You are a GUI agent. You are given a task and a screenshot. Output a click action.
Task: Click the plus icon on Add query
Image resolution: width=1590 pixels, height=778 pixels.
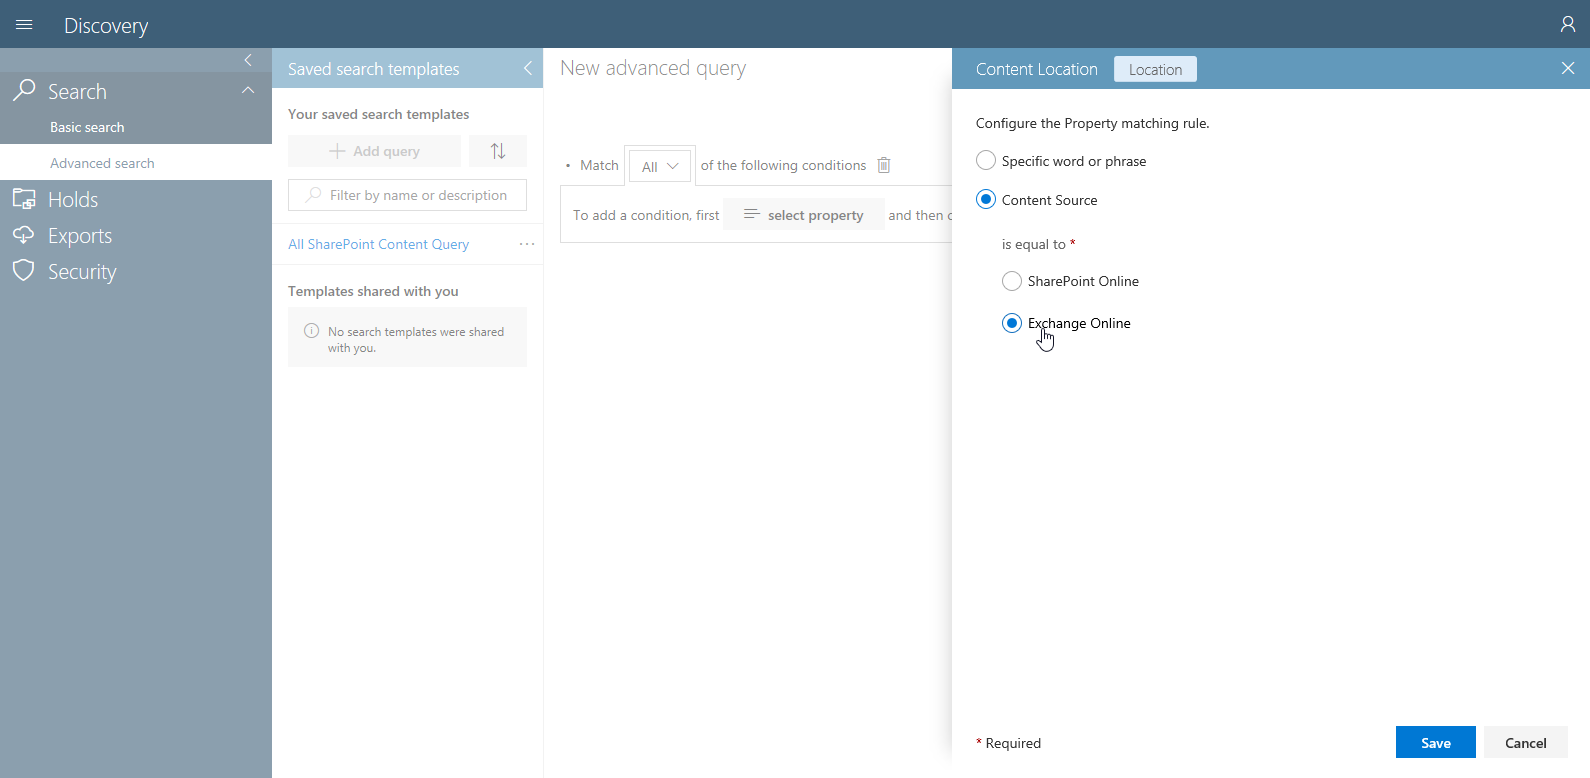pos(337,151)
